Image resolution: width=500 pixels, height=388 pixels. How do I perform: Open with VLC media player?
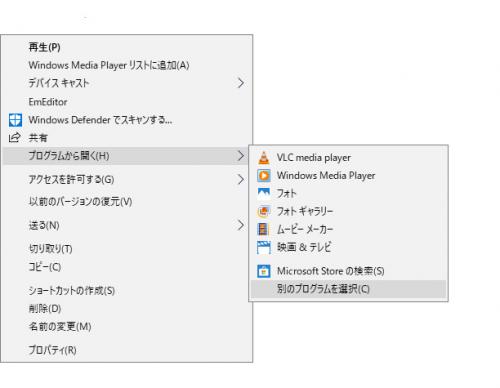tap(348, 158)
